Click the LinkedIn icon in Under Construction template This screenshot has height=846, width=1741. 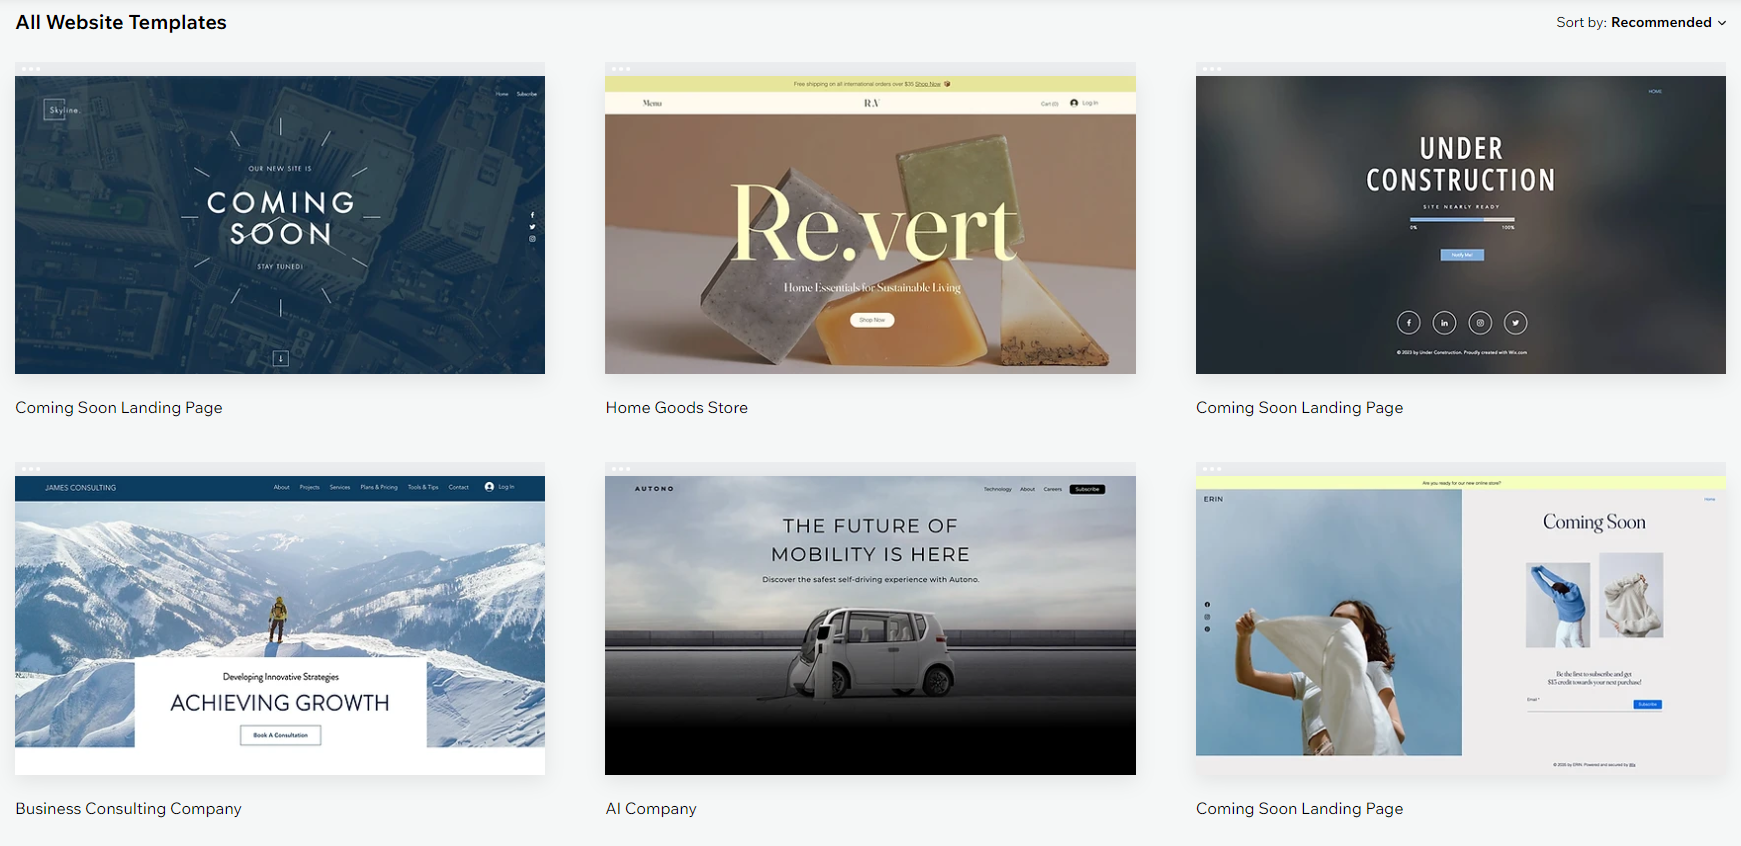1444,322
